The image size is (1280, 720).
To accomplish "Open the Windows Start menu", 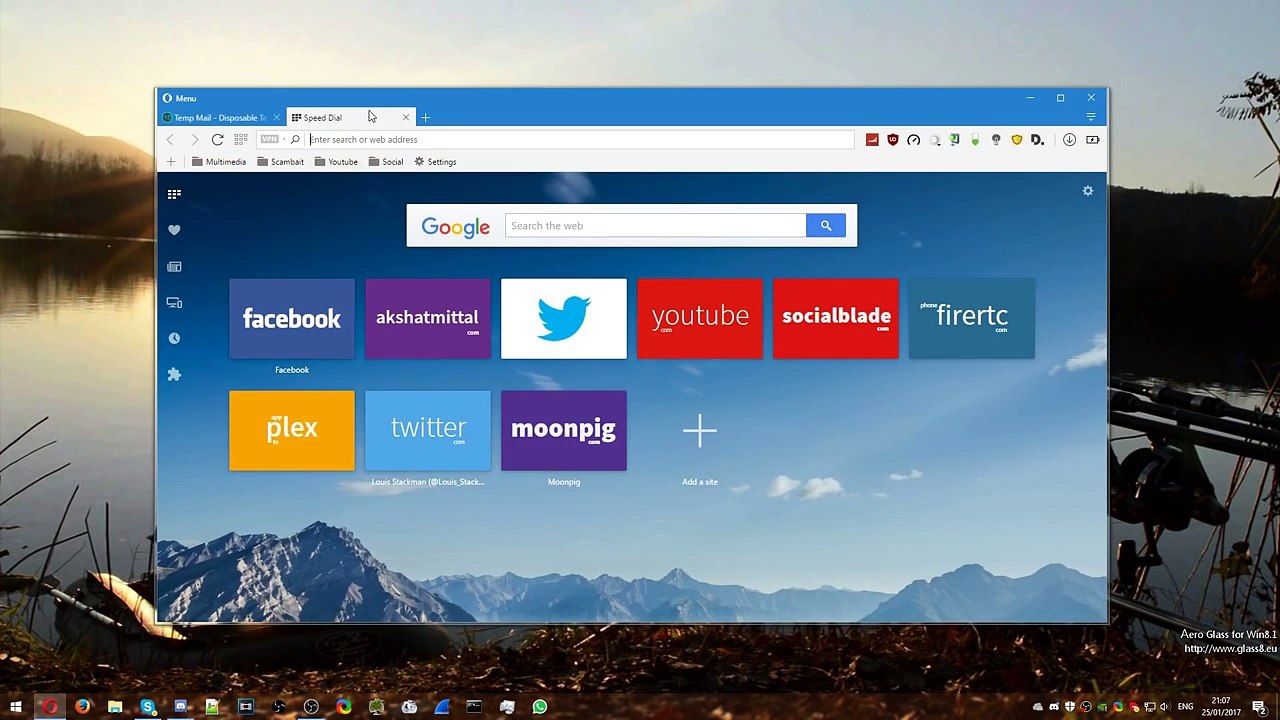I will (x=16, y=707).
